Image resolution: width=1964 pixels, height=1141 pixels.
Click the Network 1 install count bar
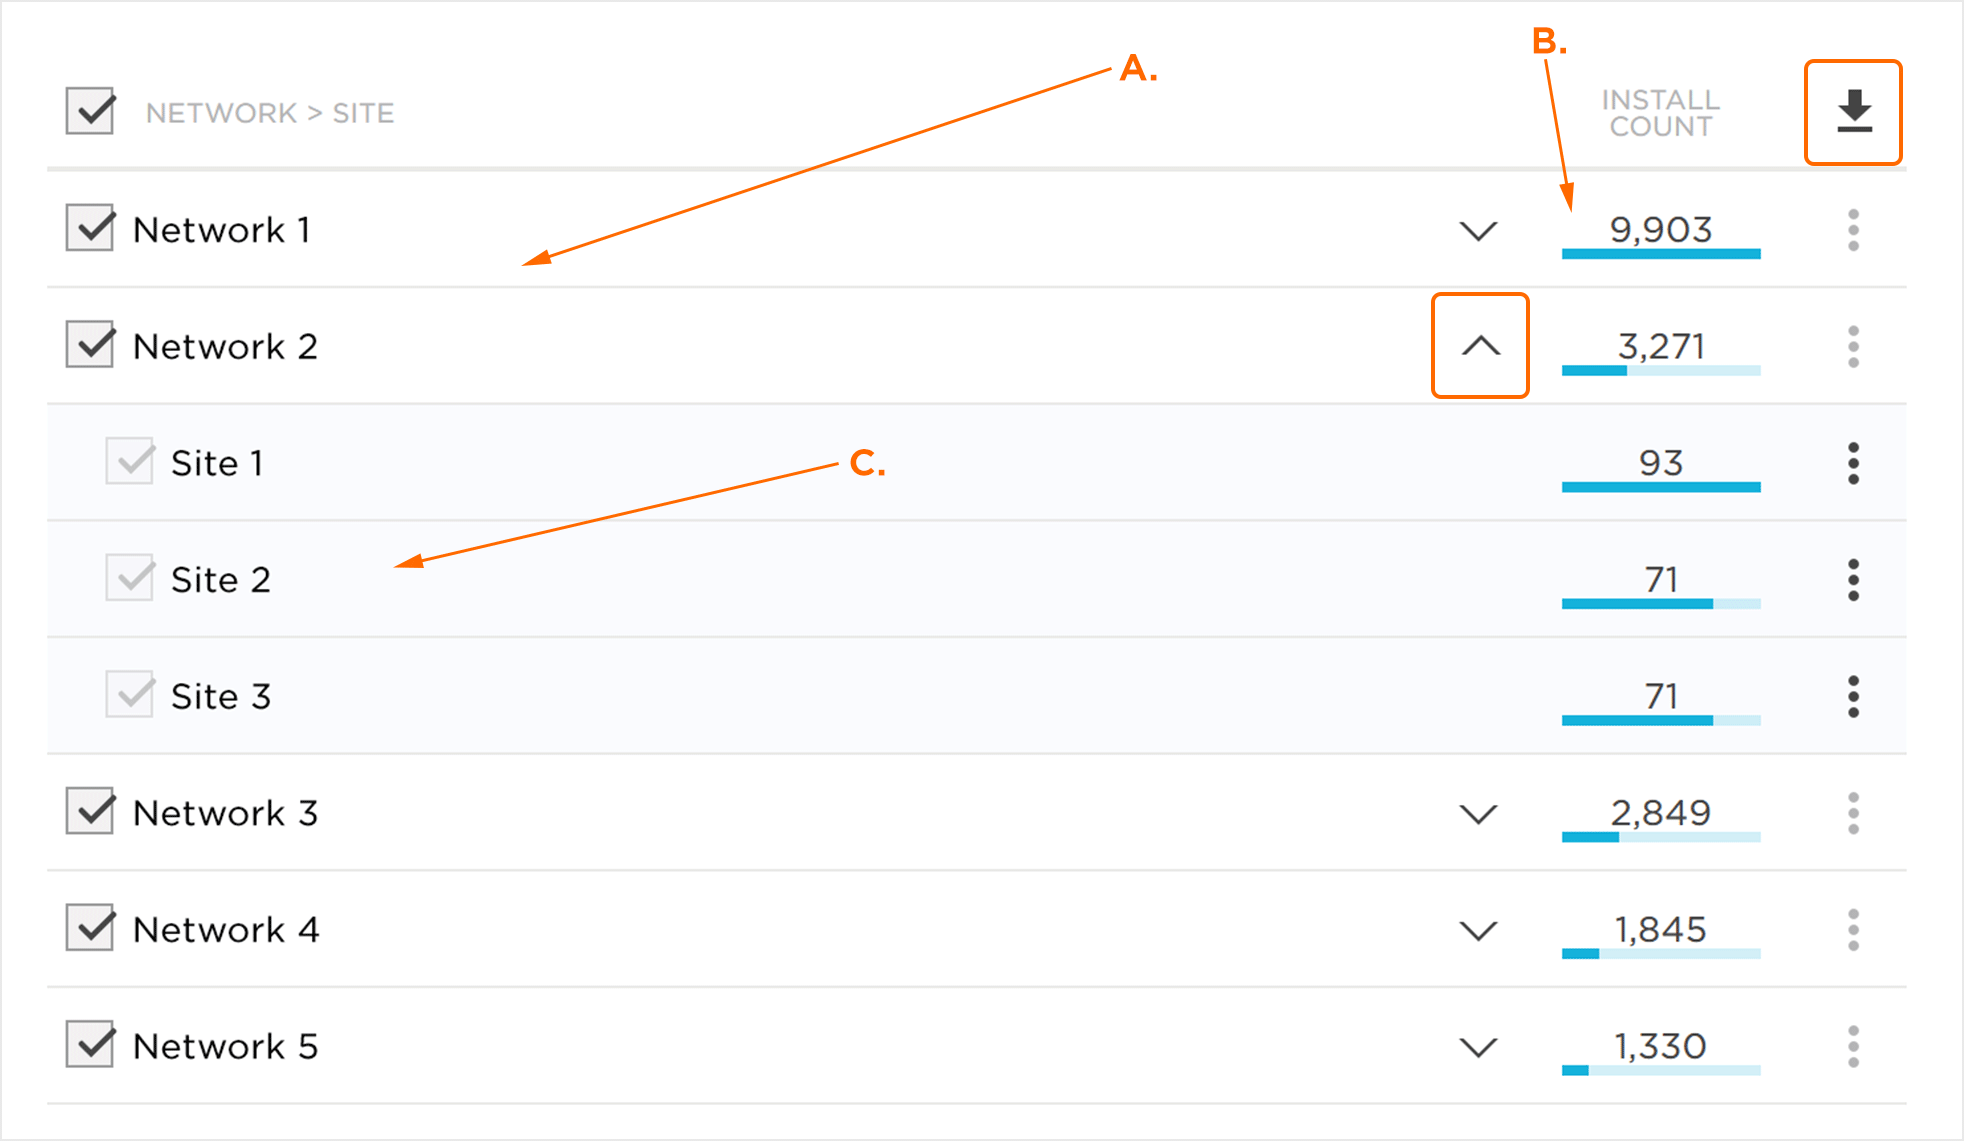coord(1660,254)
